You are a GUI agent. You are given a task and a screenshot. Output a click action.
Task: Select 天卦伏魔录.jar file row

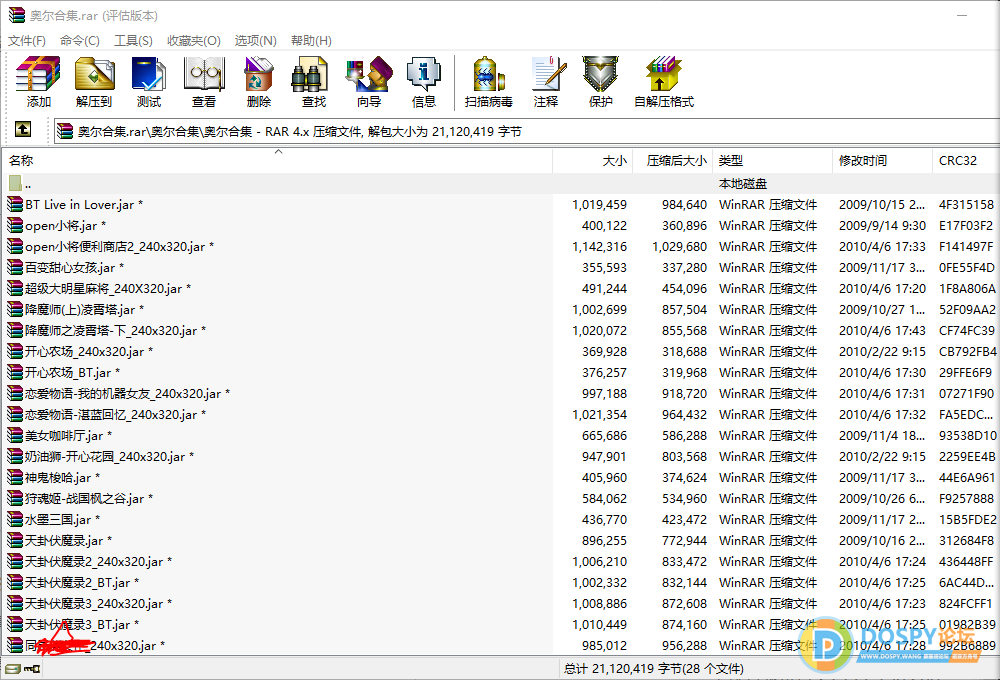tap(500, 541)
